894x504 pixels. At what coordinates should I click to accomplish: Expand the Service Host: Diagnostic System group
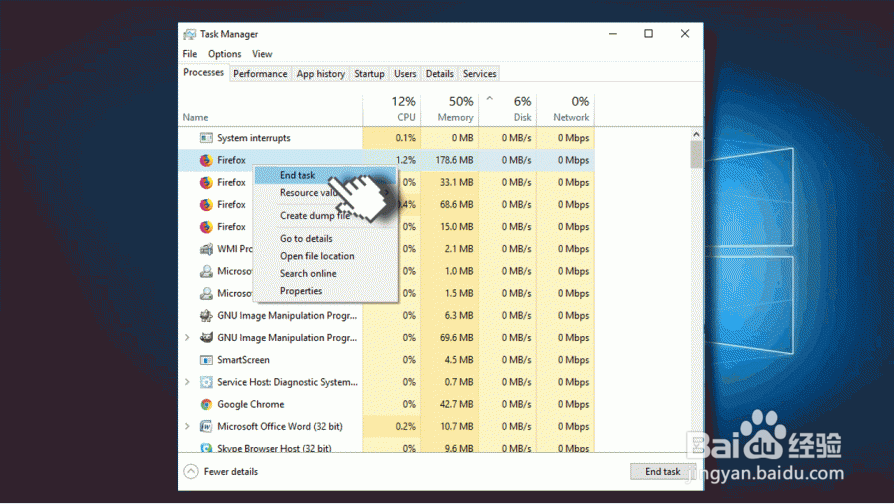coord(187,382)
